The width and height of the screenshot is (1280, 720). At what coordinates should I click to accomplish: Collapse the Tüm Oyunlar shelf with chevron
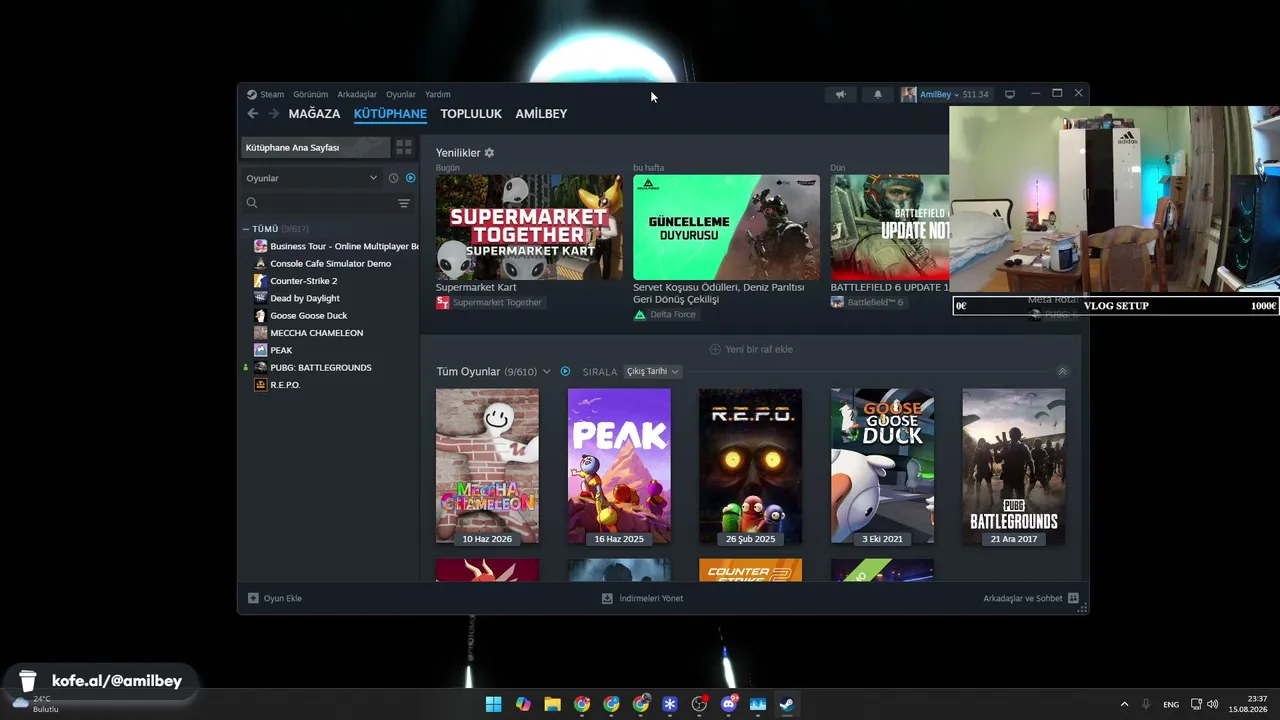tap(1062, 371)
